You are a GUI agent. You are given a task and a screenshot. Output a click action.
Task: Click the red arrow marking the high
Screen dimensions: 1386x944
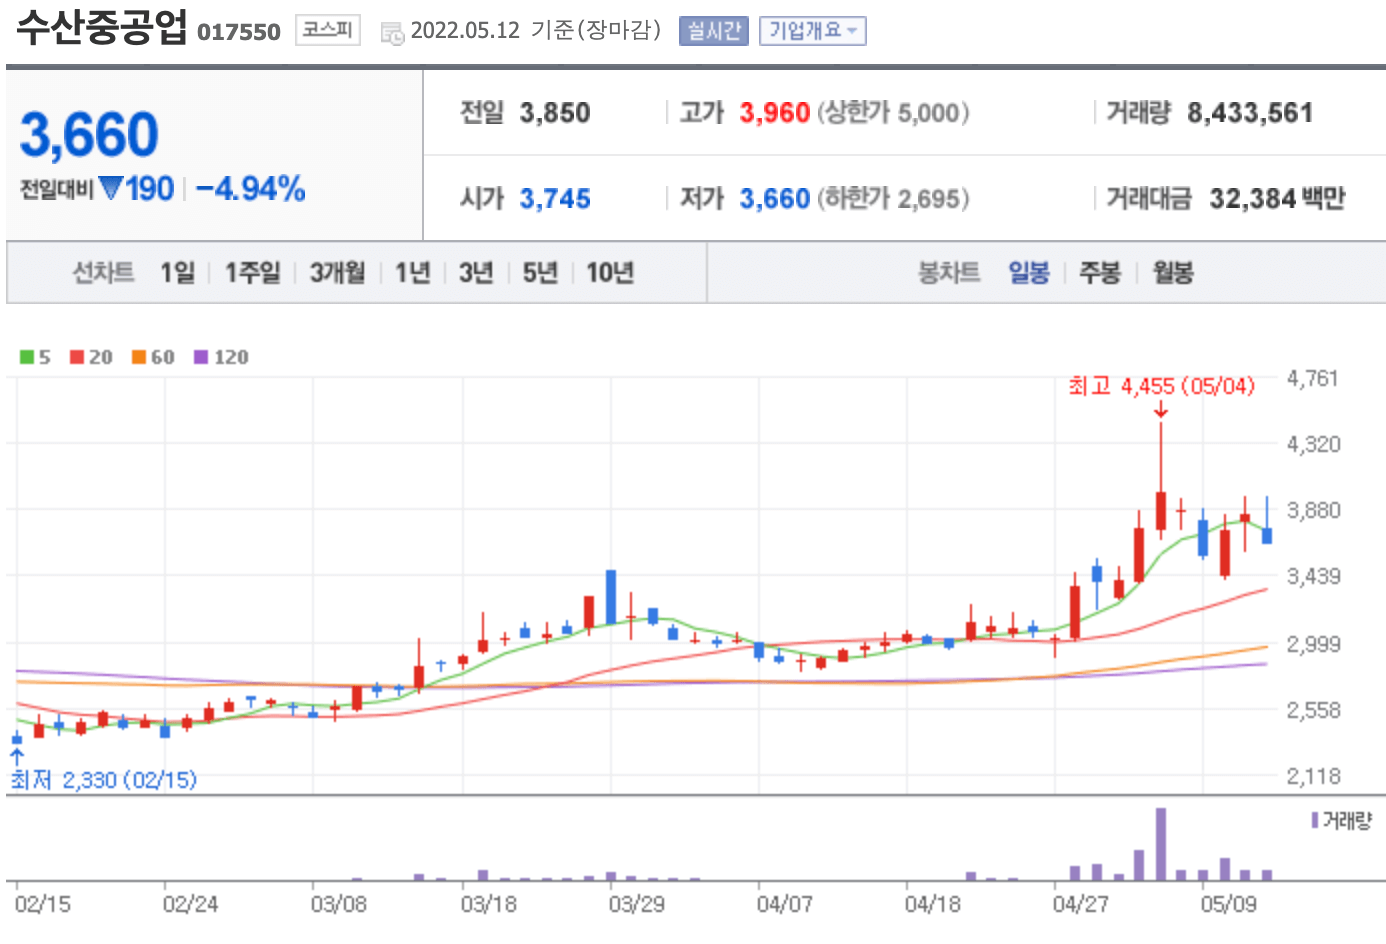[x=1161, y=409]
